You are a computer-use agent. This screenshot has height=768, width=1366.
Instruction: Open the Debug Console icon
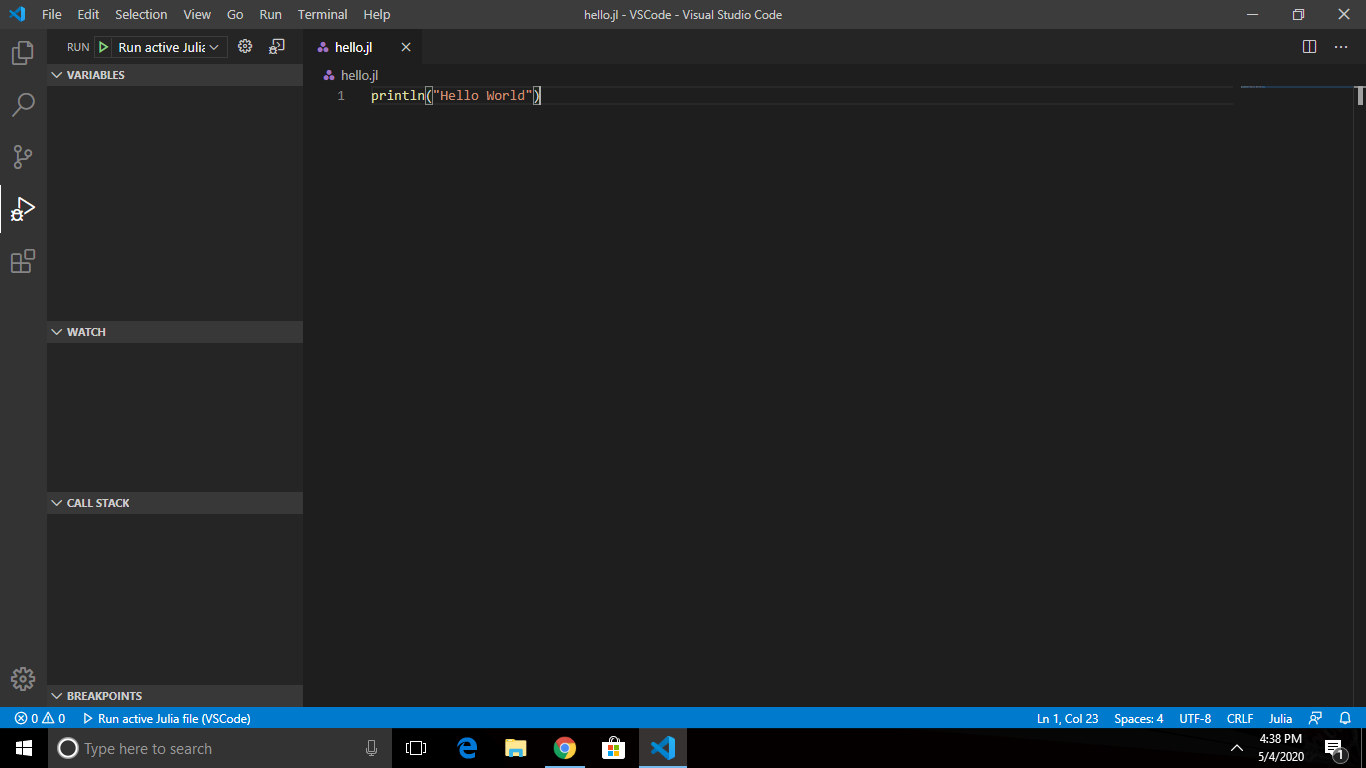pos(277,47)
